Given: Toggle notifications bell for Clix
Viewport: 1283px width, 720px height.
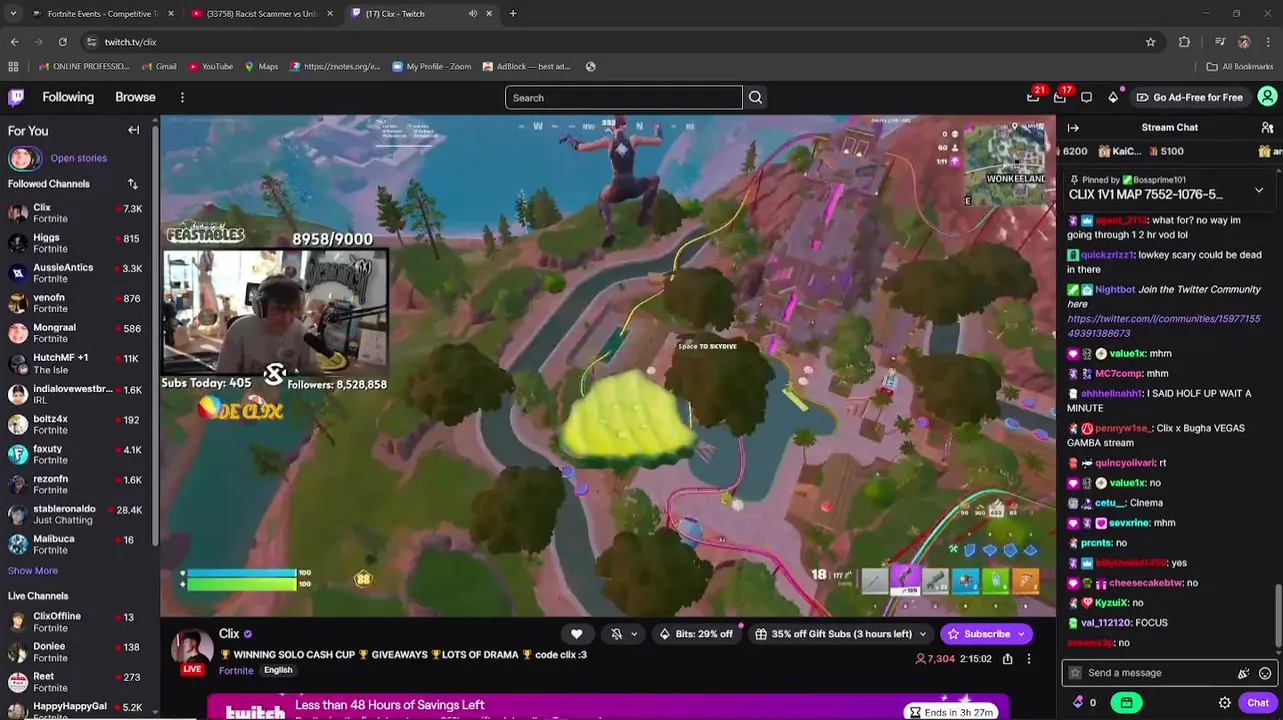Looking at the screenshot, I should click(x=617, y=634).
